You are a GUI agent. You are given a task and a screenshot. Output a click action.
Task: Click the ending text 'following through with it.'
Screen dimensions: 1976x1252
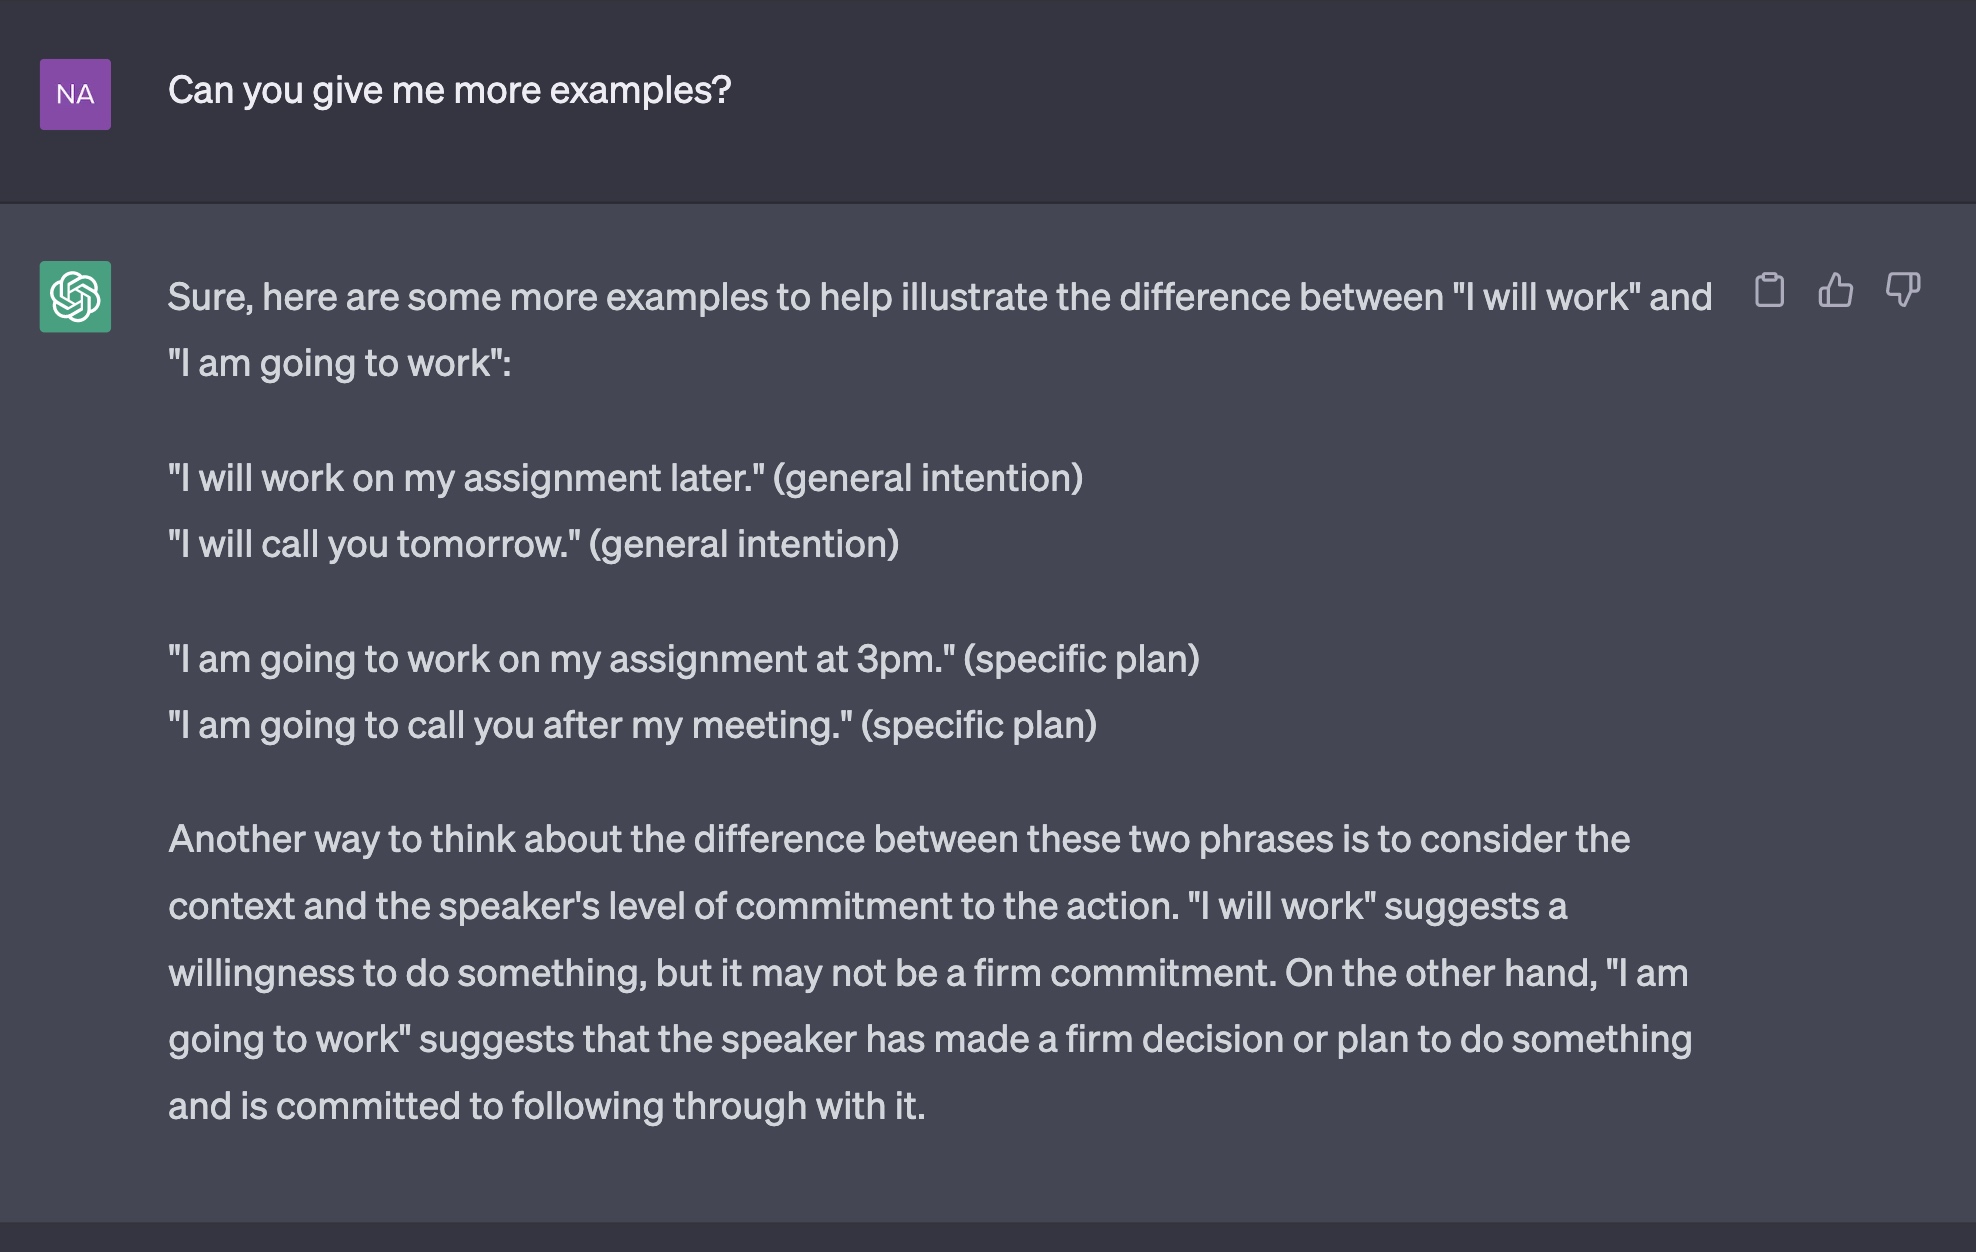pos(718,1106)
